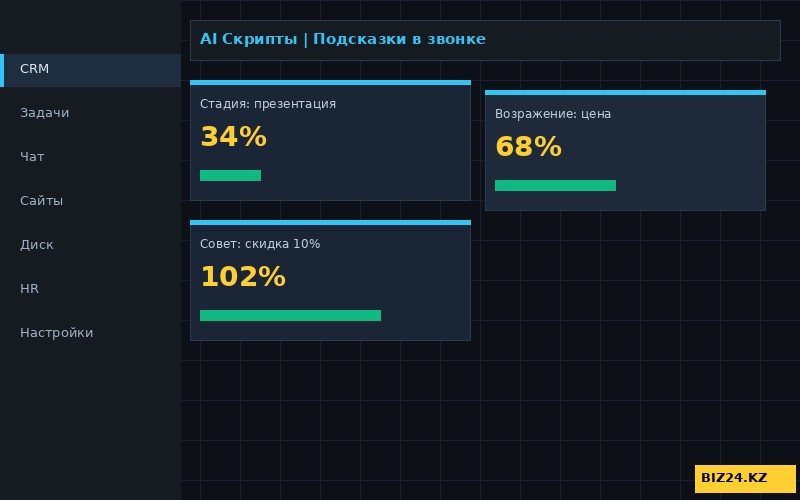This screenshot has width=800, height=500.
Task: Click the progress bar under 102%
Action: (x=290, y=315)
